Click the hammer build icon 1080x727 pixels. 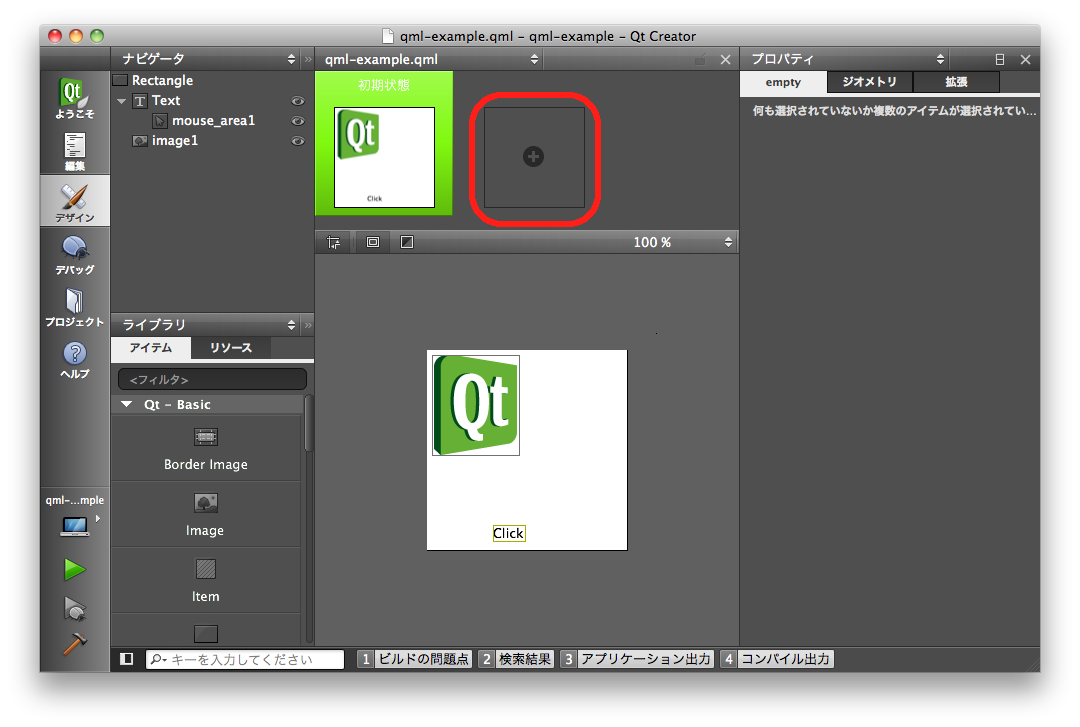click(x=75, y=644)
